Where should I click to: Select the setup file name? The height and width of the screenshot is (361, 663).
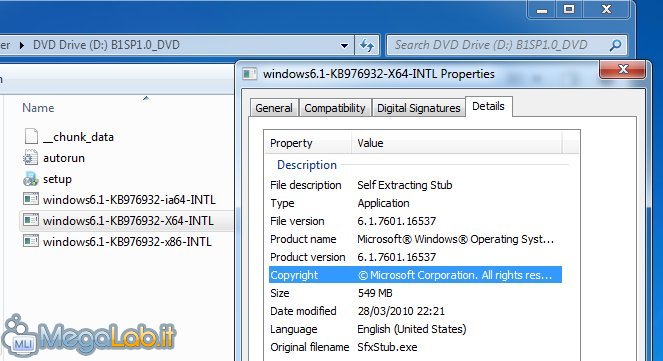[x=57, y=179]
